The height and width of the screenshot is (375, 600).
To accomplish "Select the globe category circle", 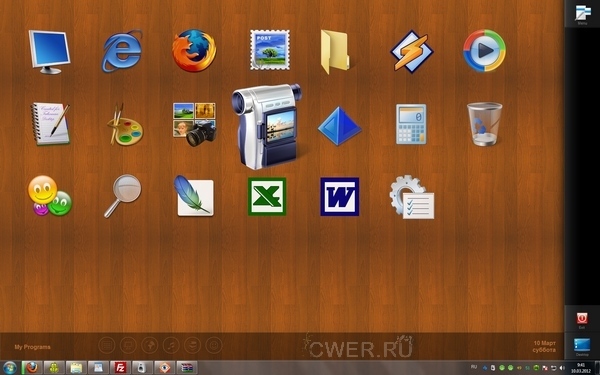I will [150, 345].
